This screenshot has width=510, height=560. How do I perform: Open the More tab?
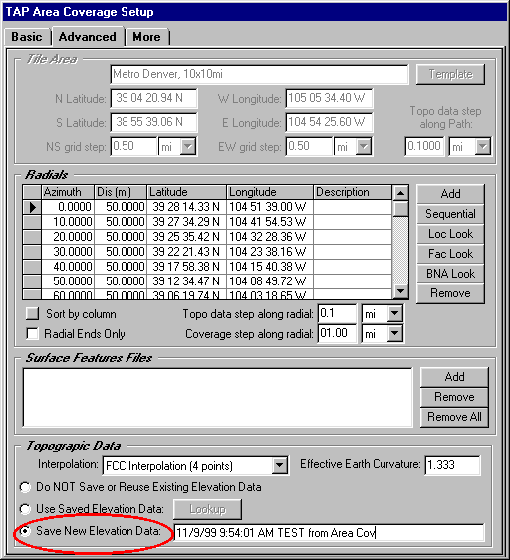tap(146, 37)
